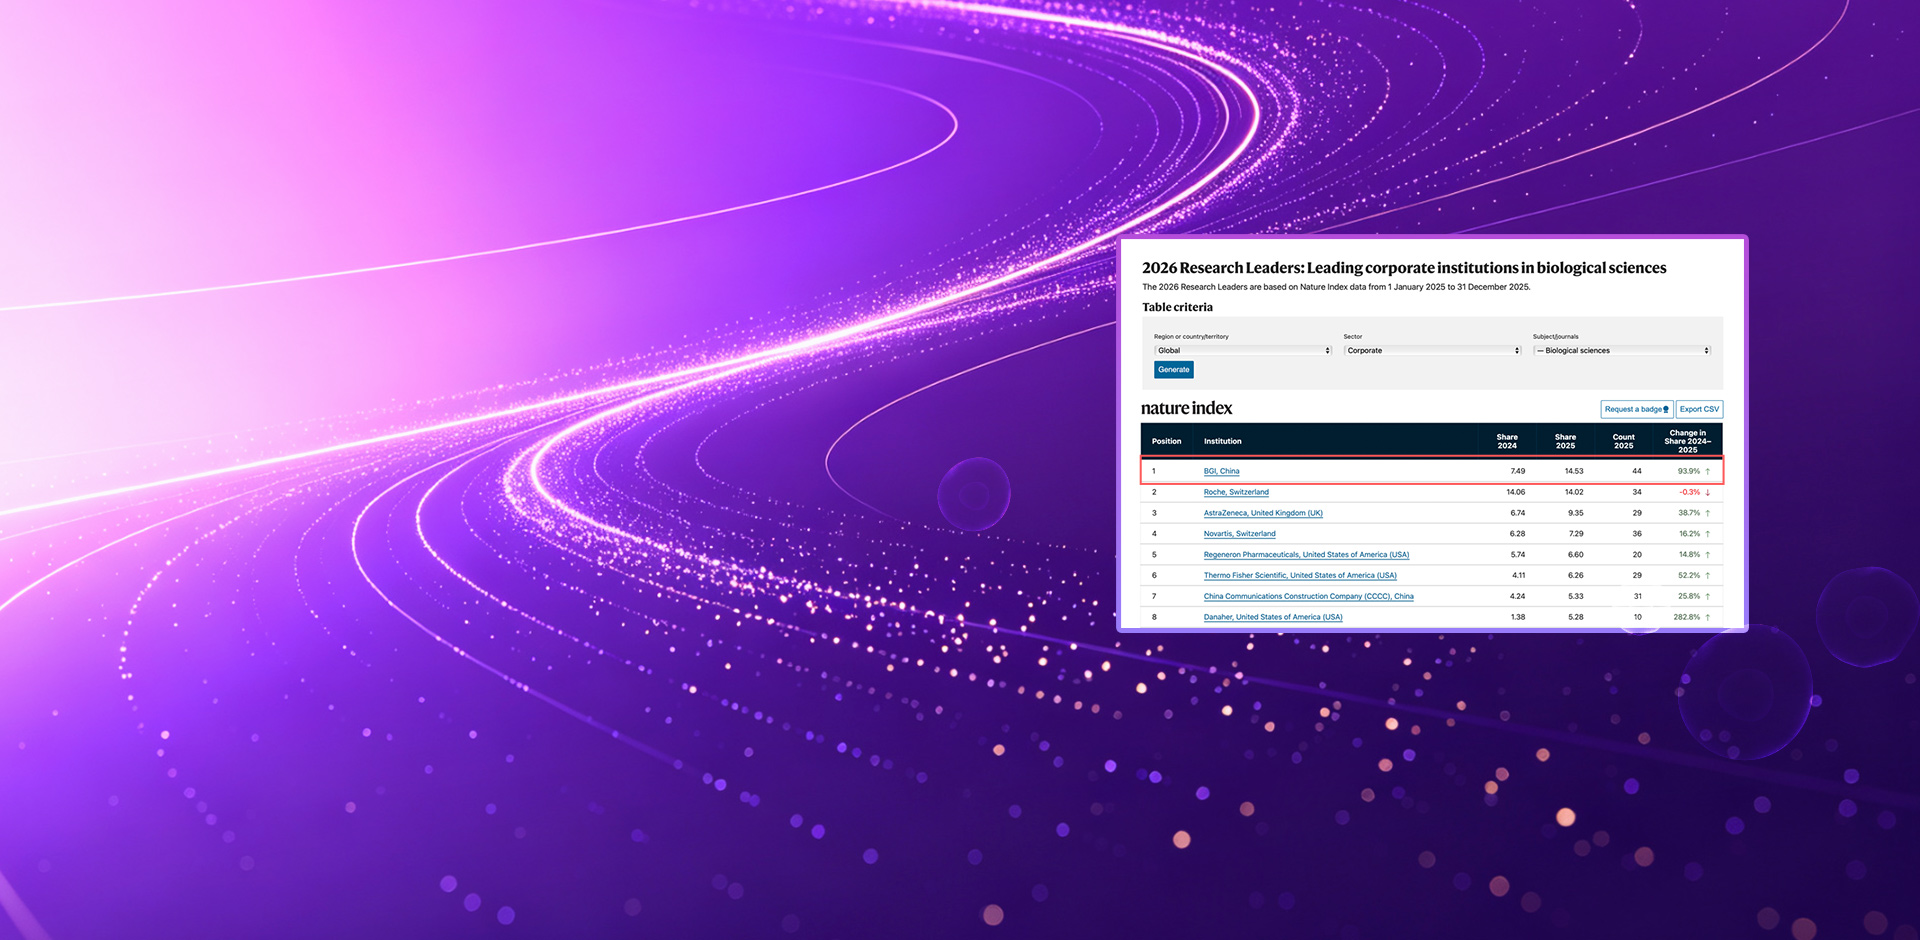
Task: Open the Danaher, United States link
Action: [x=1273, y=617]
